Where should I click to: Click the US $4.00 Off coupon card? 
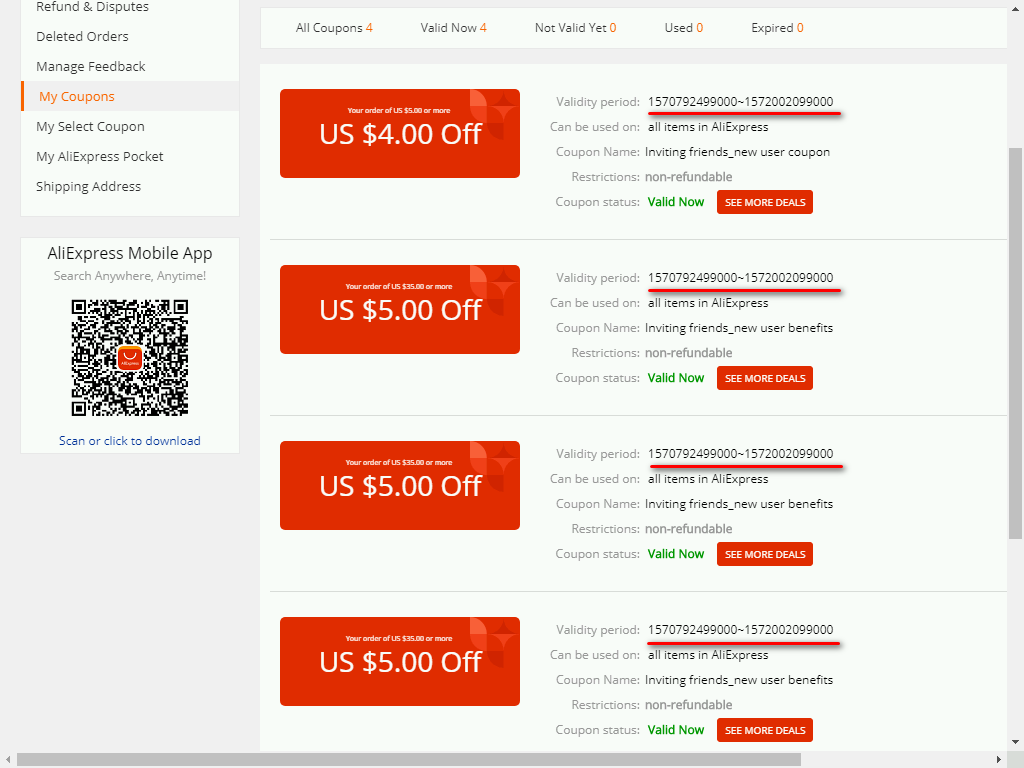point(400,133)
